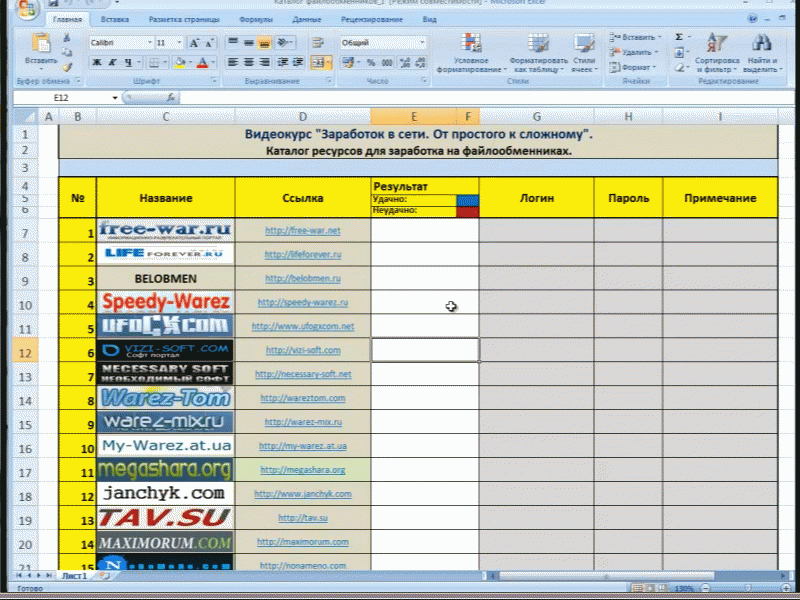Image resolution: width=800 pixels, height=600 pixels.
Task: Select the Лист1 sheet tab
Action: (74, 576)
